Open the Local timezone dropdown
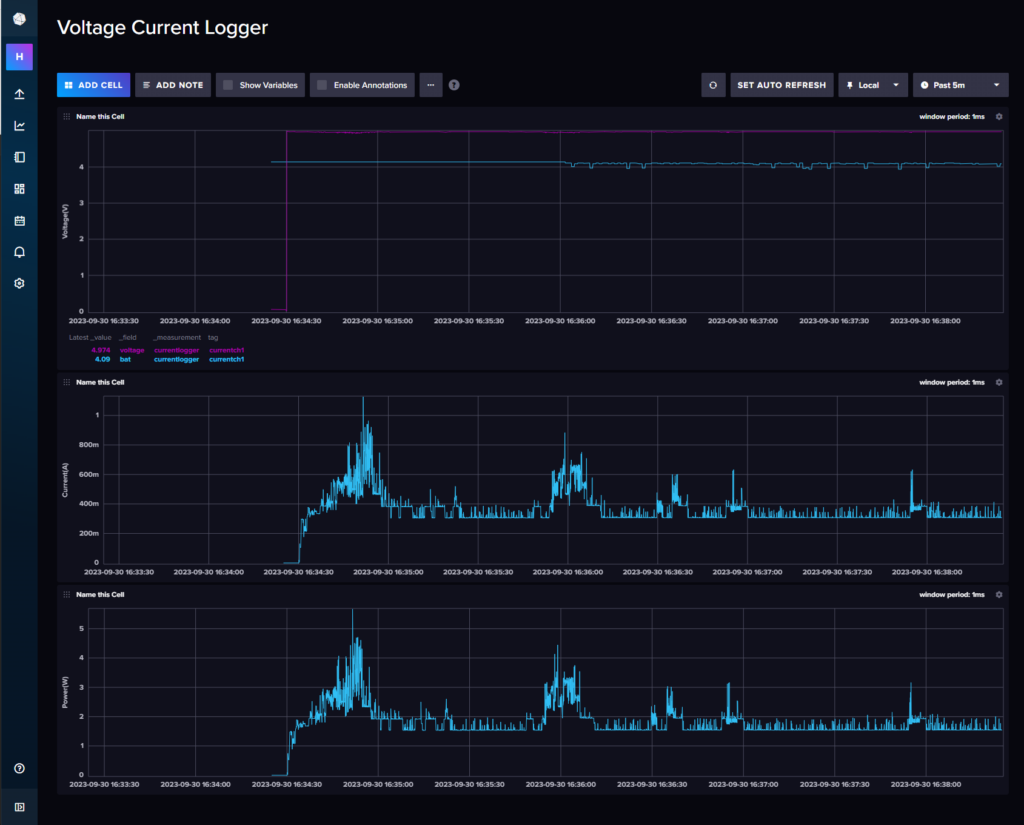Image resolution: width=1024 pixels, height=825 pixels. pyautogui.click(x=872, y=85)
